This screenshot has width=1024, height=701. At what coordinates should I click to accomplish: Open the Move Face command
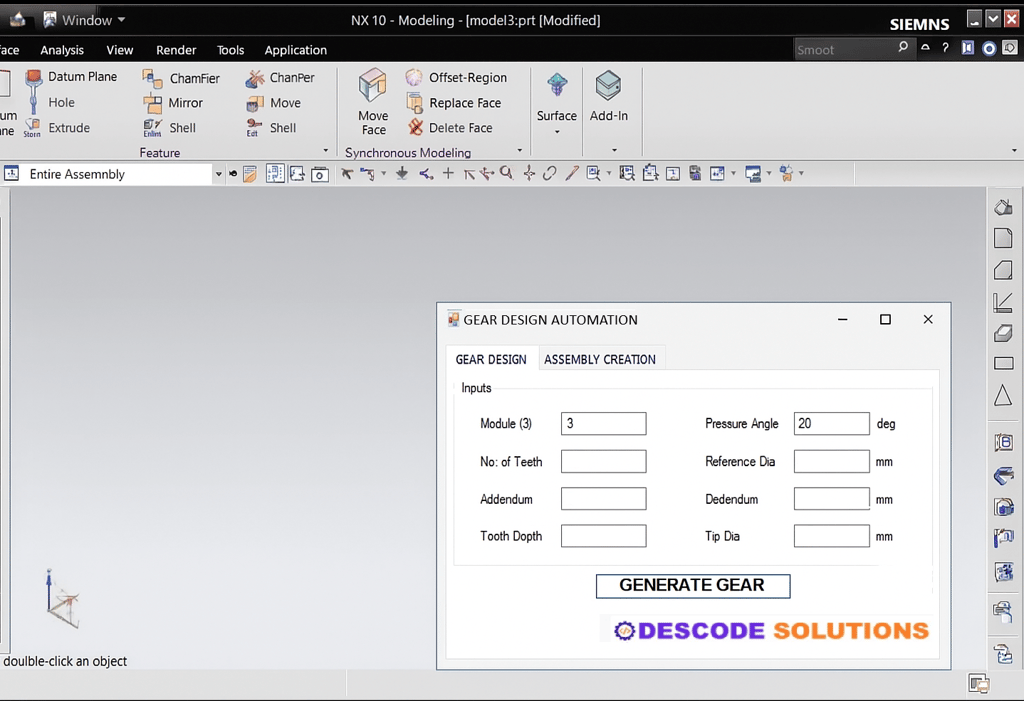tap(373, 102)
